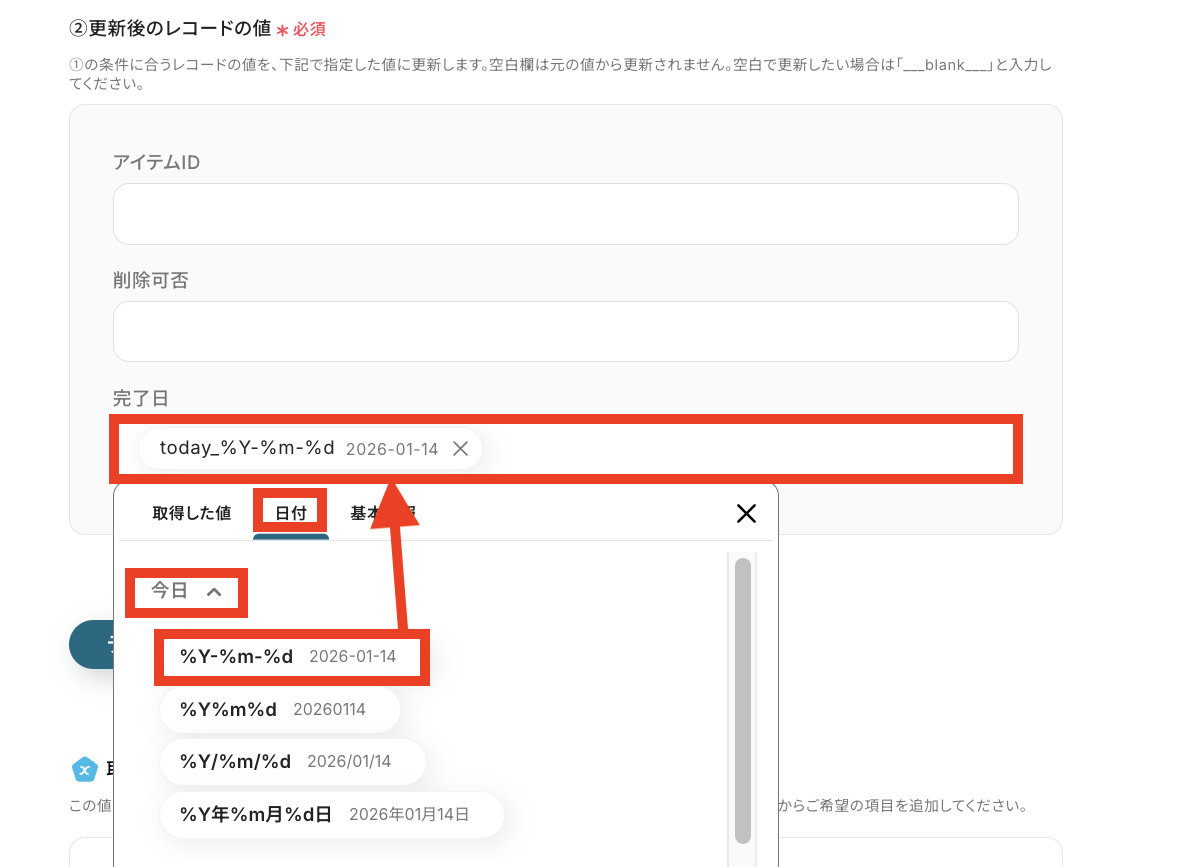
Task: Remove the today_%Y-%m-%d tag with its X
Action: point(461,449)
